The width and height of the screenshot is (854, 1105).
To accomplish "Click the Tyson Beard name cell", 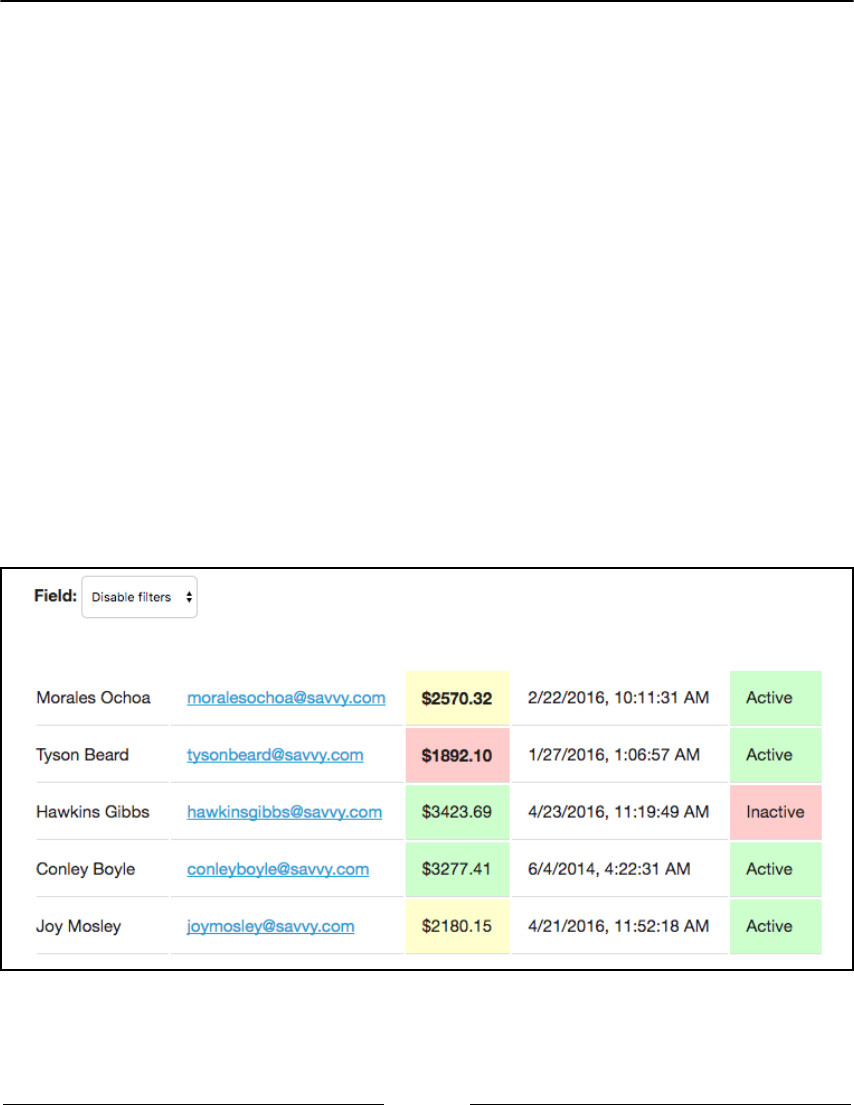I will pos(102,755).
